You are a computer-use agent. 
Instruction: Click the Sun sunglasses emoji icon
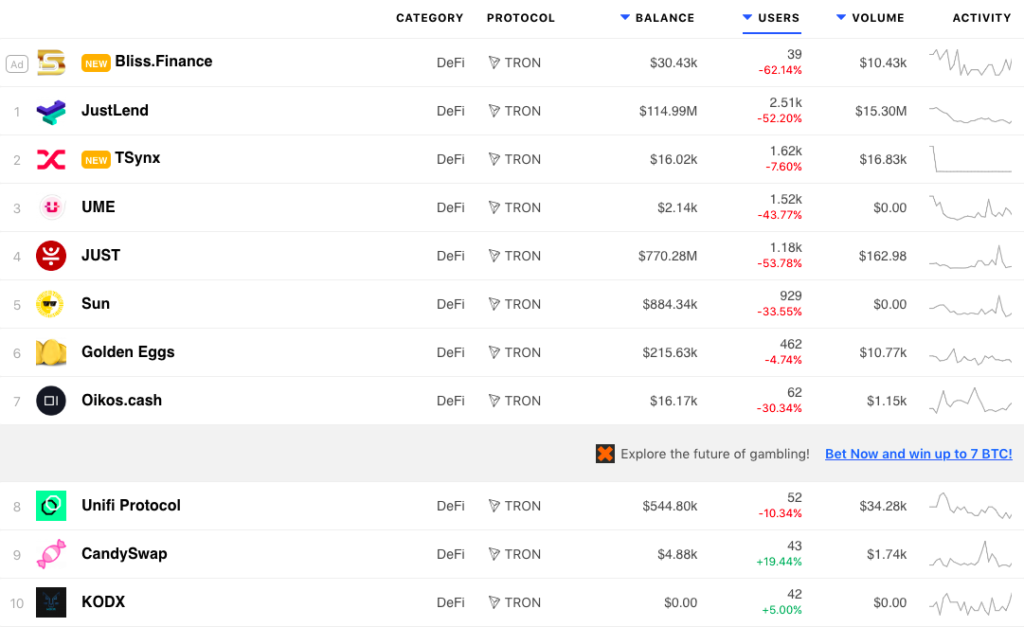[x=51, y=304]
